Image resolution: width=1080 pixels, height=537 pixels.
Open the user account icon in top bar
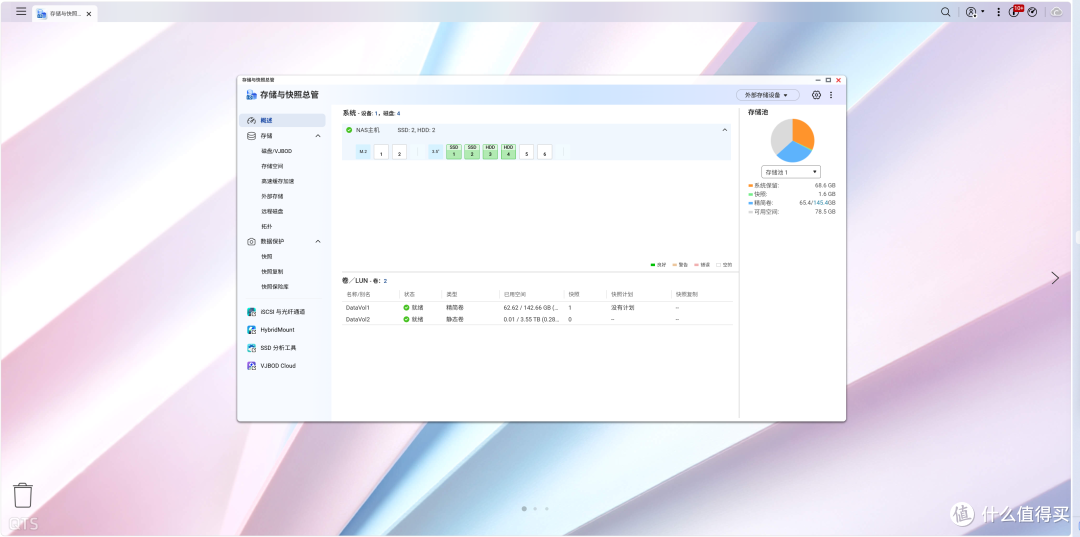pyautogui.click(x=971, y=12)
